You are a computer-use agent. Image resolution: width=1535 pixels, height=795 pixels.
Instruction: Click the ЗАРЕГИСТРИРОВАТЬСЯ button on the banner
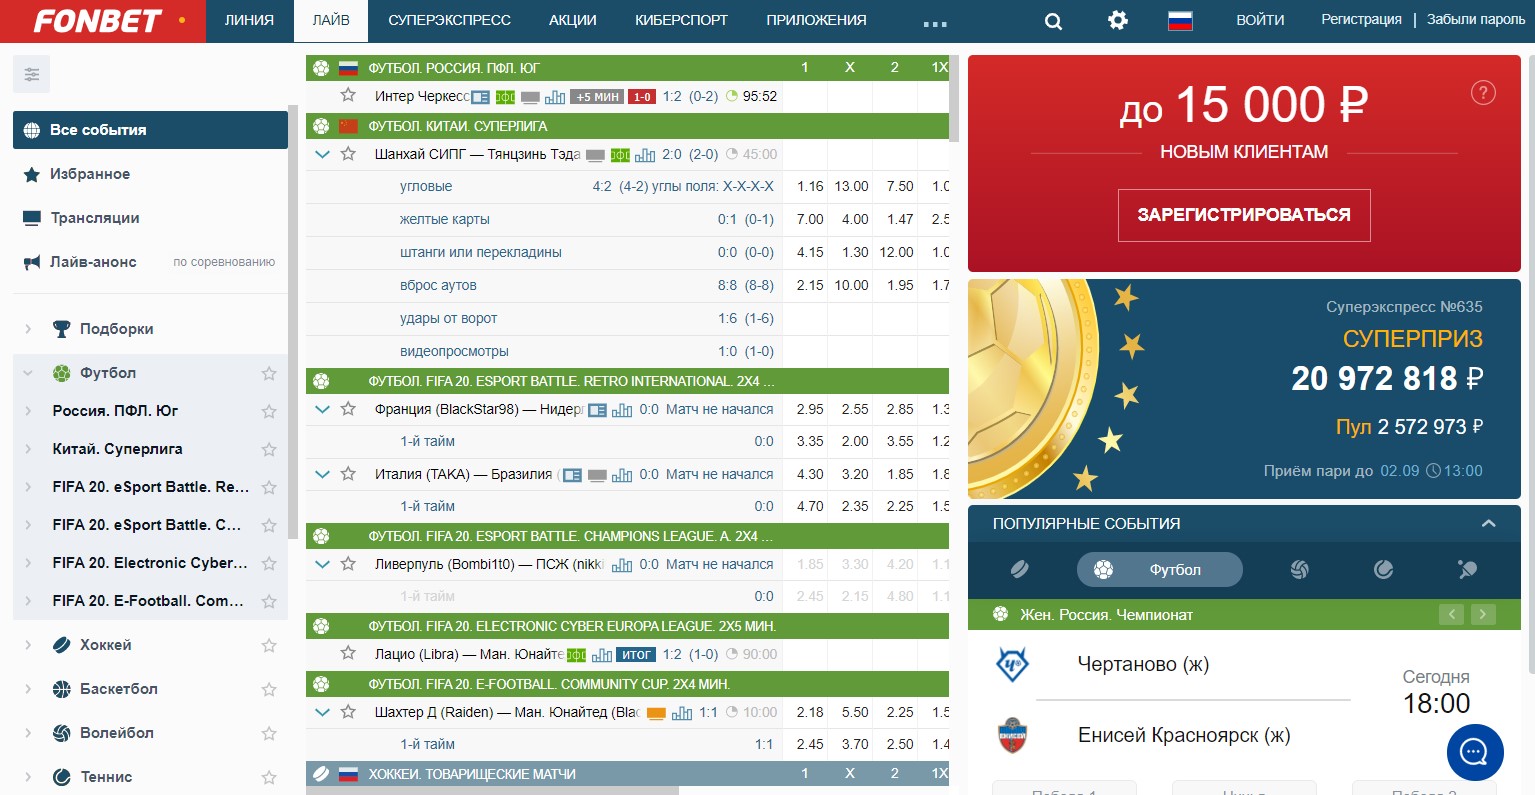pyautogui.click(x=1244, y=215)
